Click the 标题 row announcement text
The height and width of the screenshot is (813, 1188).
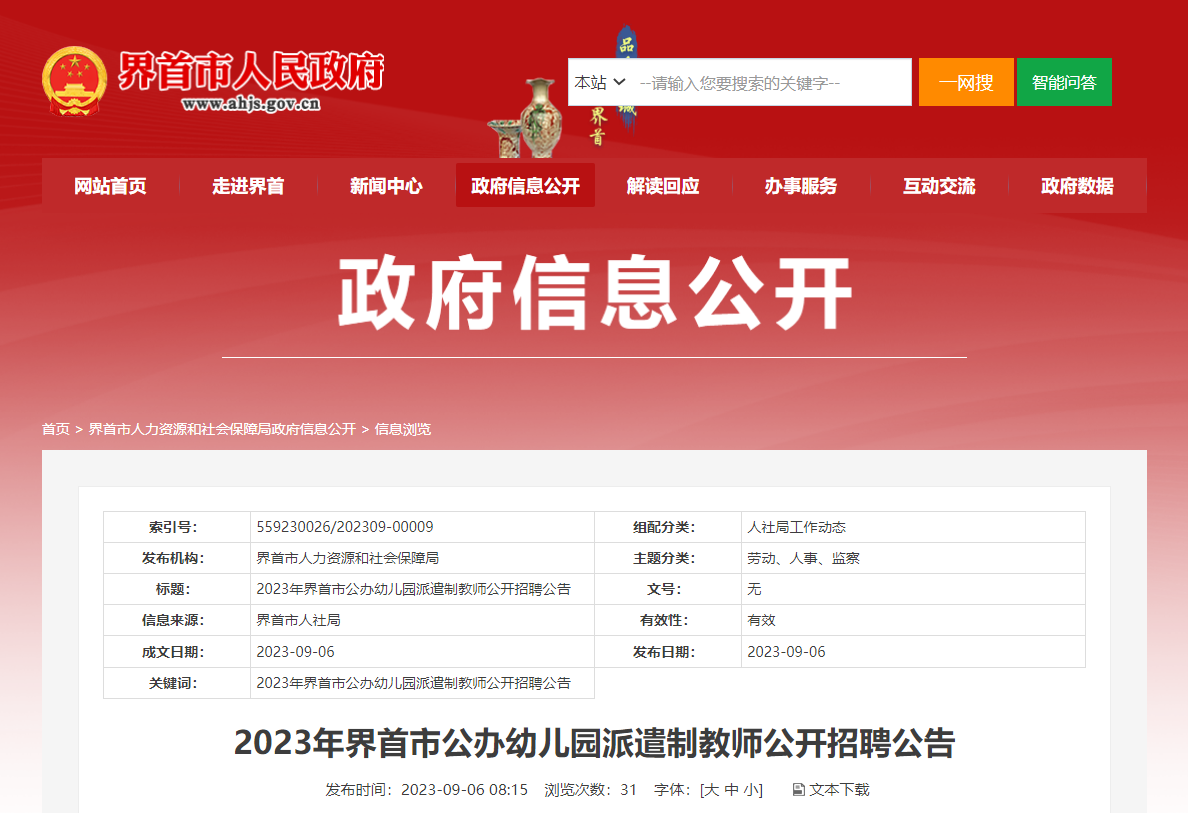point(414,589)
